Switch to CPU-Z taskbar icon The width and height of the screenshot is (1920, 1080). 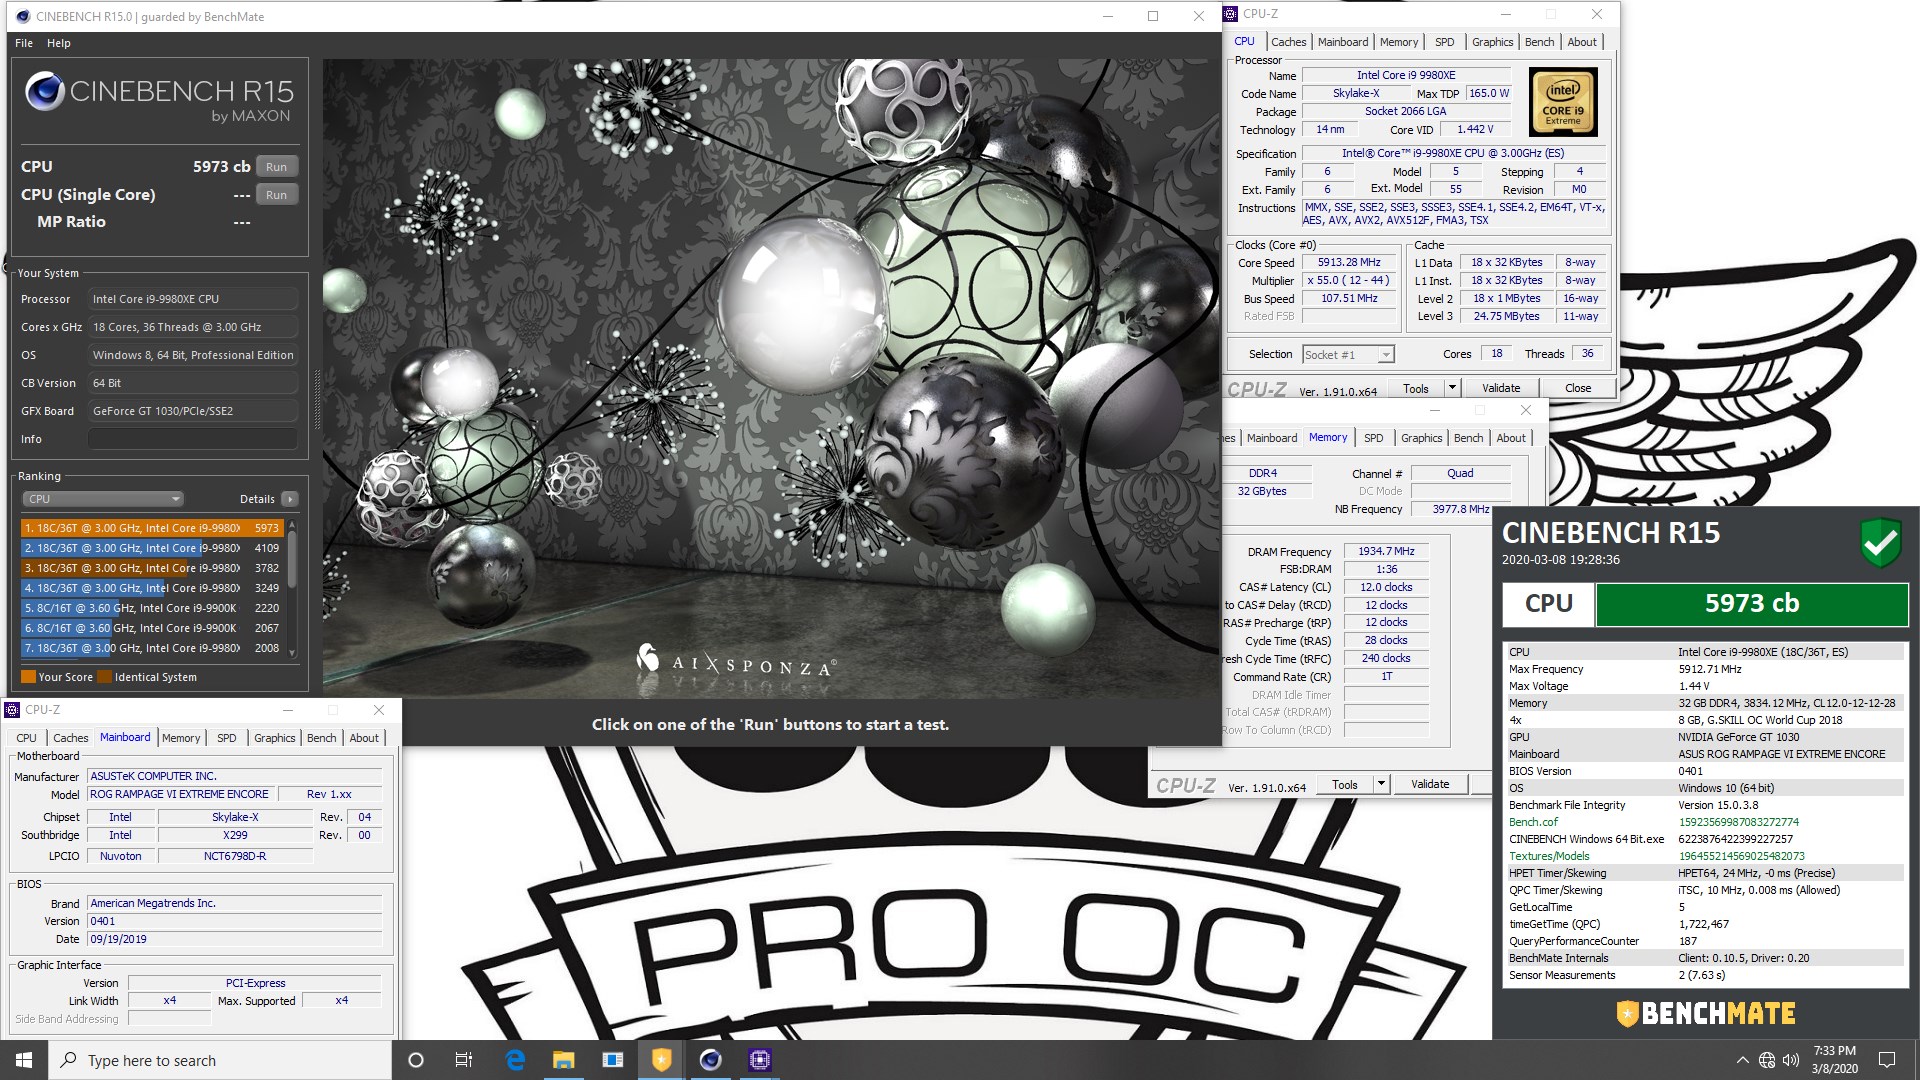759,1060
